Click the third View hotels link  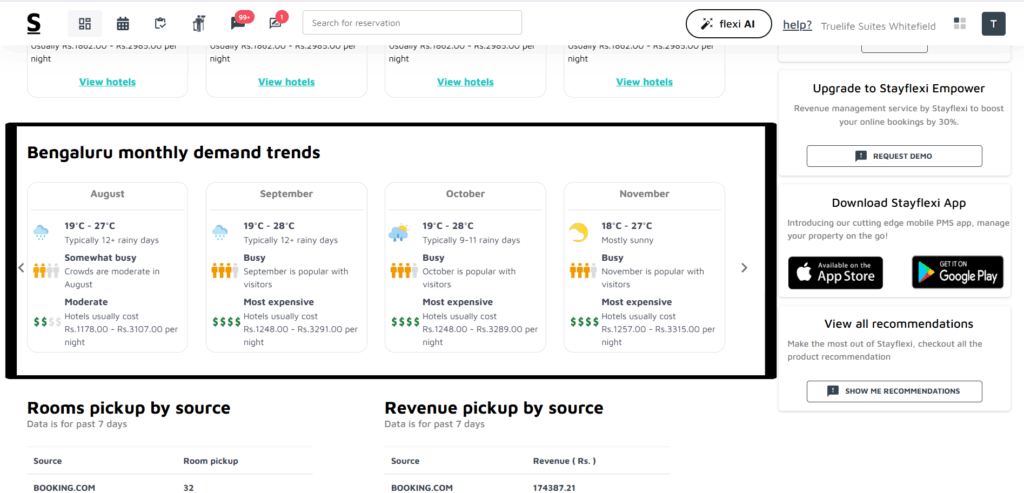point(466,82)
